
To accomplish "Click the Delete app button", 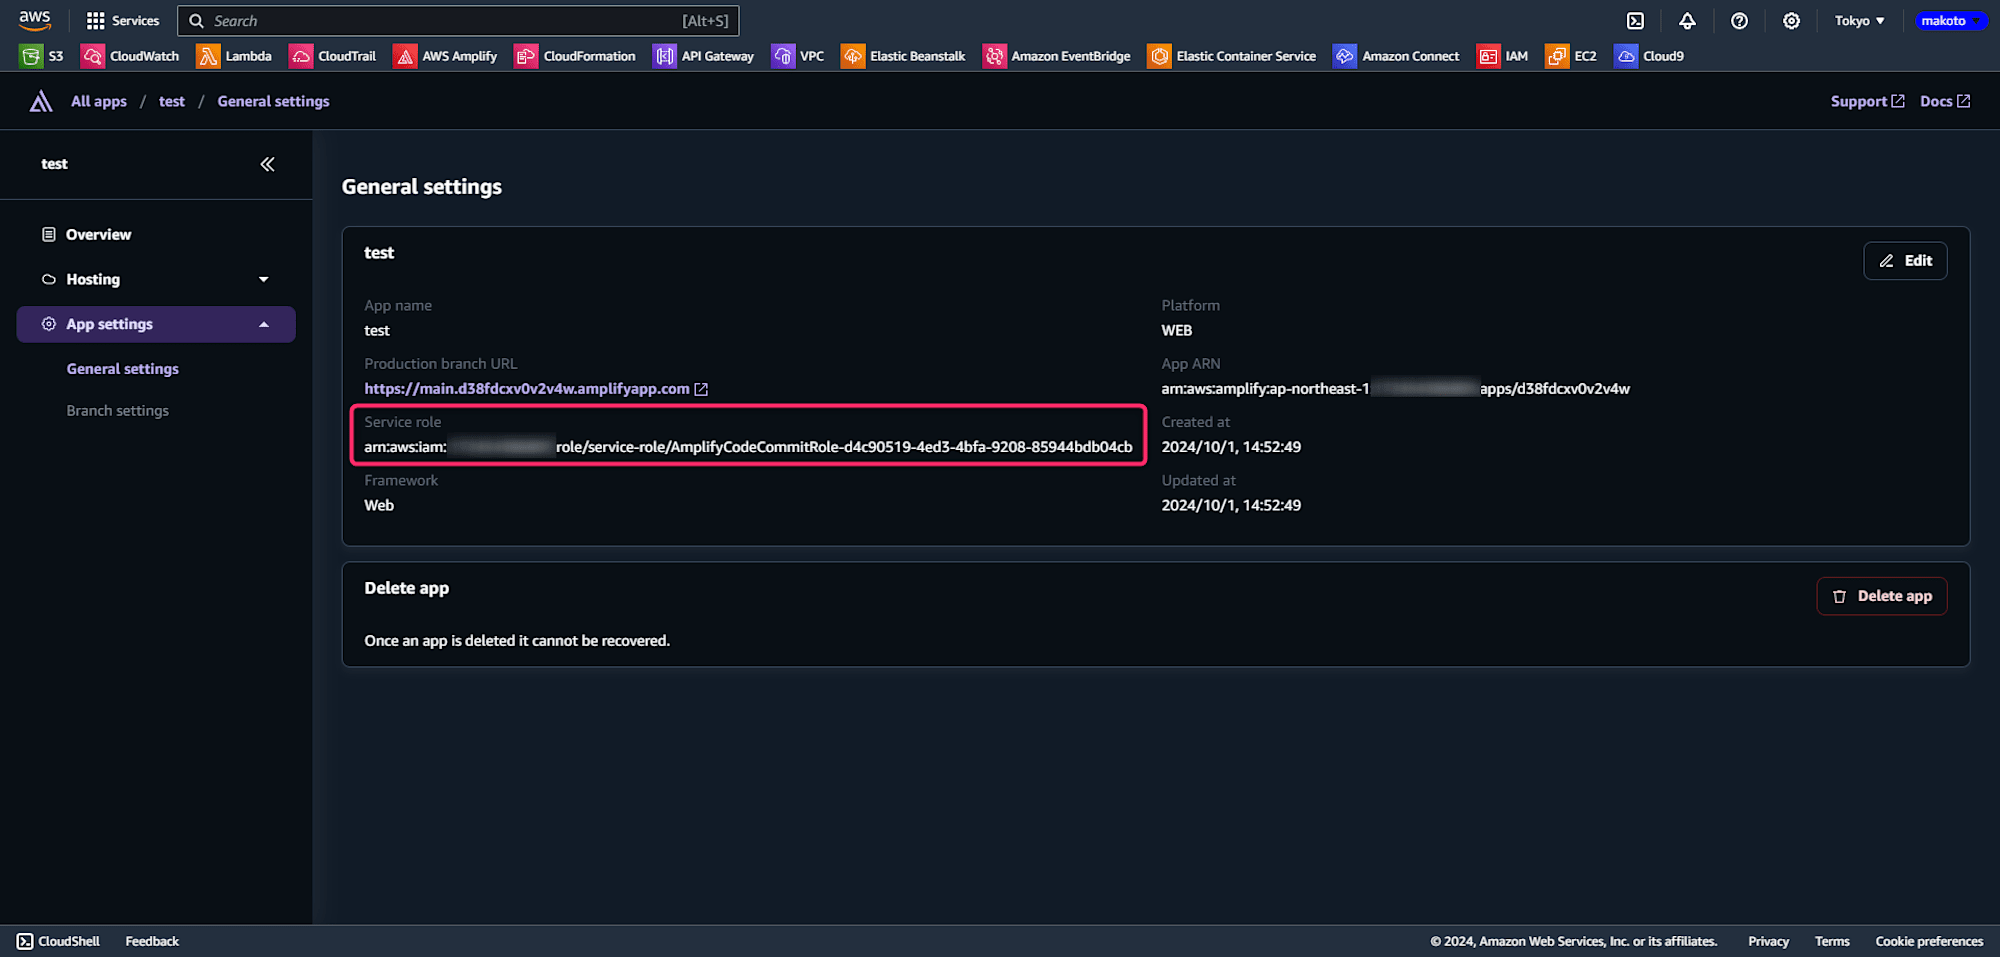I will point(1881,596).
